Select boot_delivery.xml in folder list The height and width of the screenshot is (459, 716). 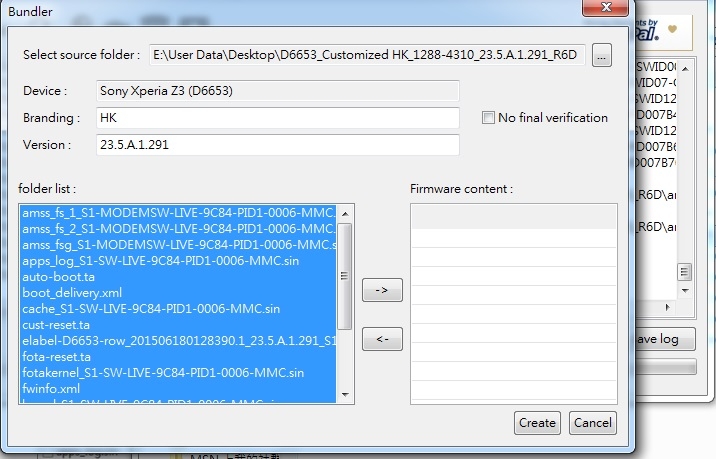tap(178, 293)
